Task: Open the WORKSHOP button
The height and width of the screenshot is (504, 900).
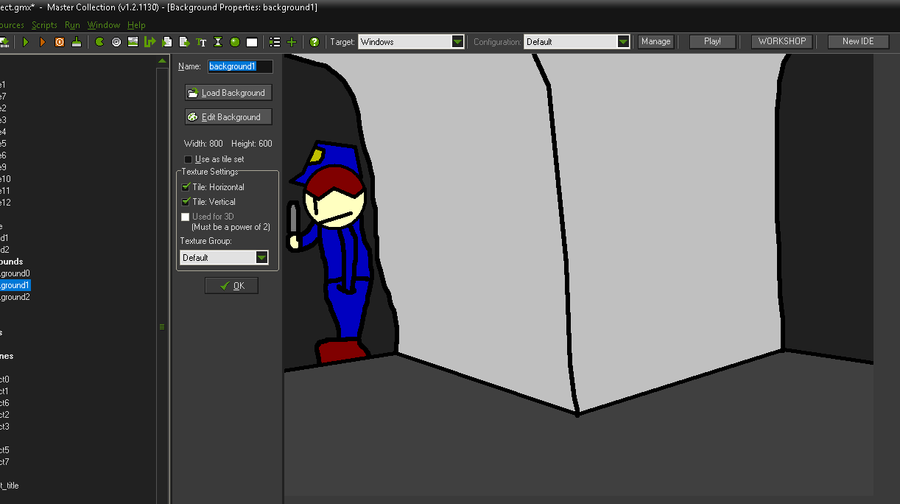Action: pyautogui.click(x=782, y=41)
